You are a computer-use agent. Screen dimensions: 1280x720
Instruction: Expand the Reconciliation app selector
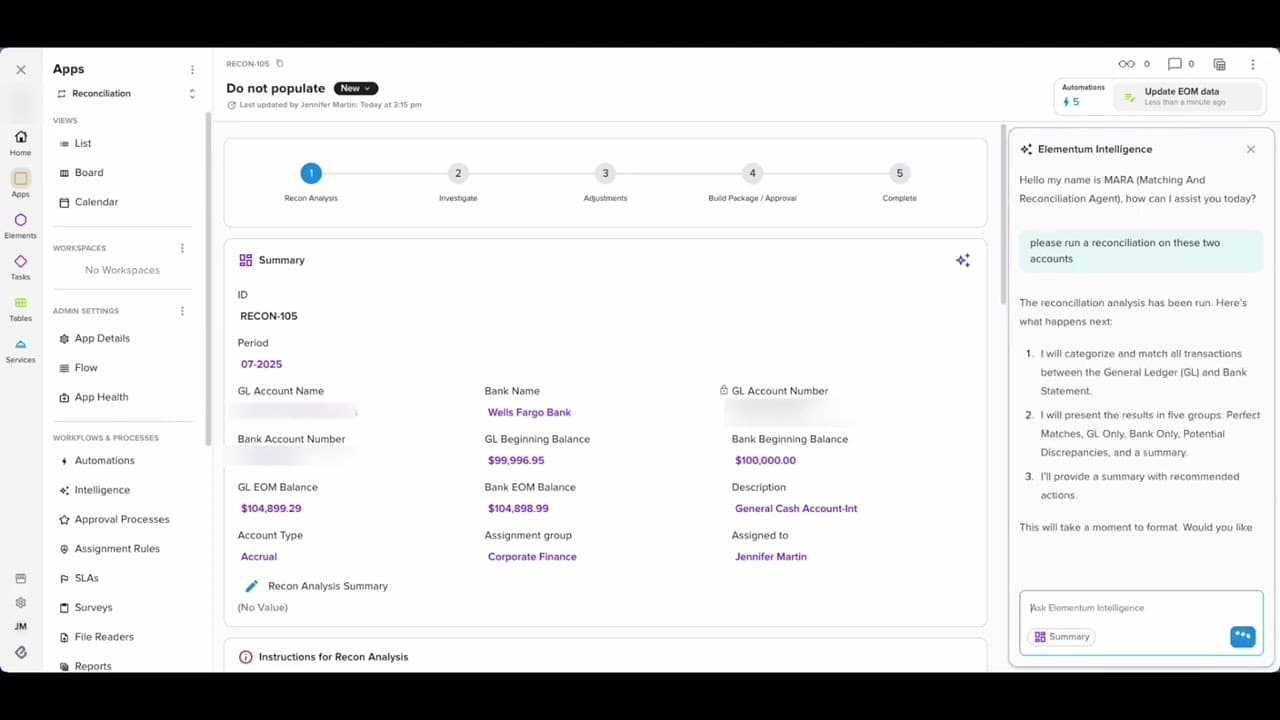[191, 93]
